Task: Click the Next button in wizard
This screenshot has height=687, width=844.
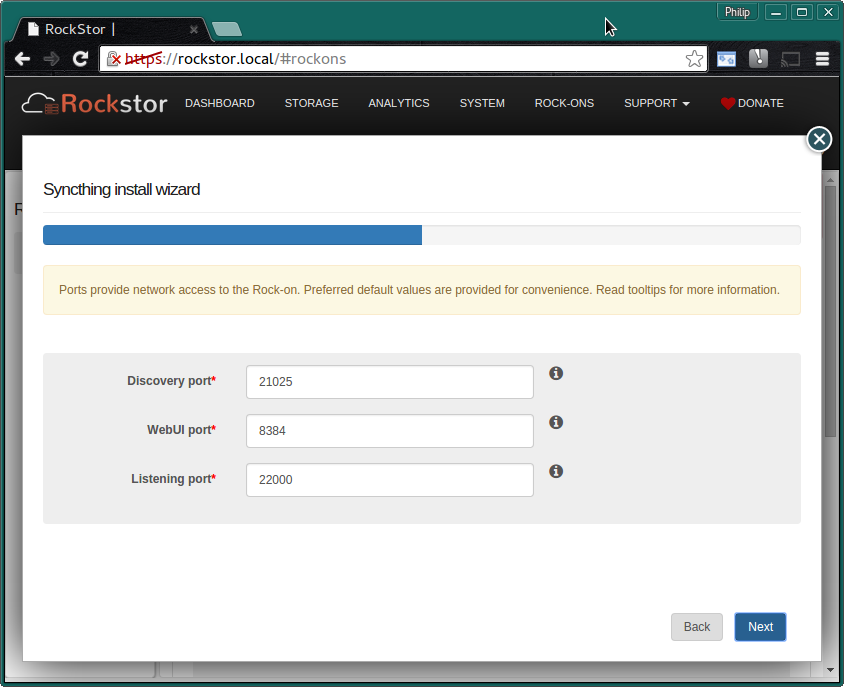Action: [x=760, y=627]
